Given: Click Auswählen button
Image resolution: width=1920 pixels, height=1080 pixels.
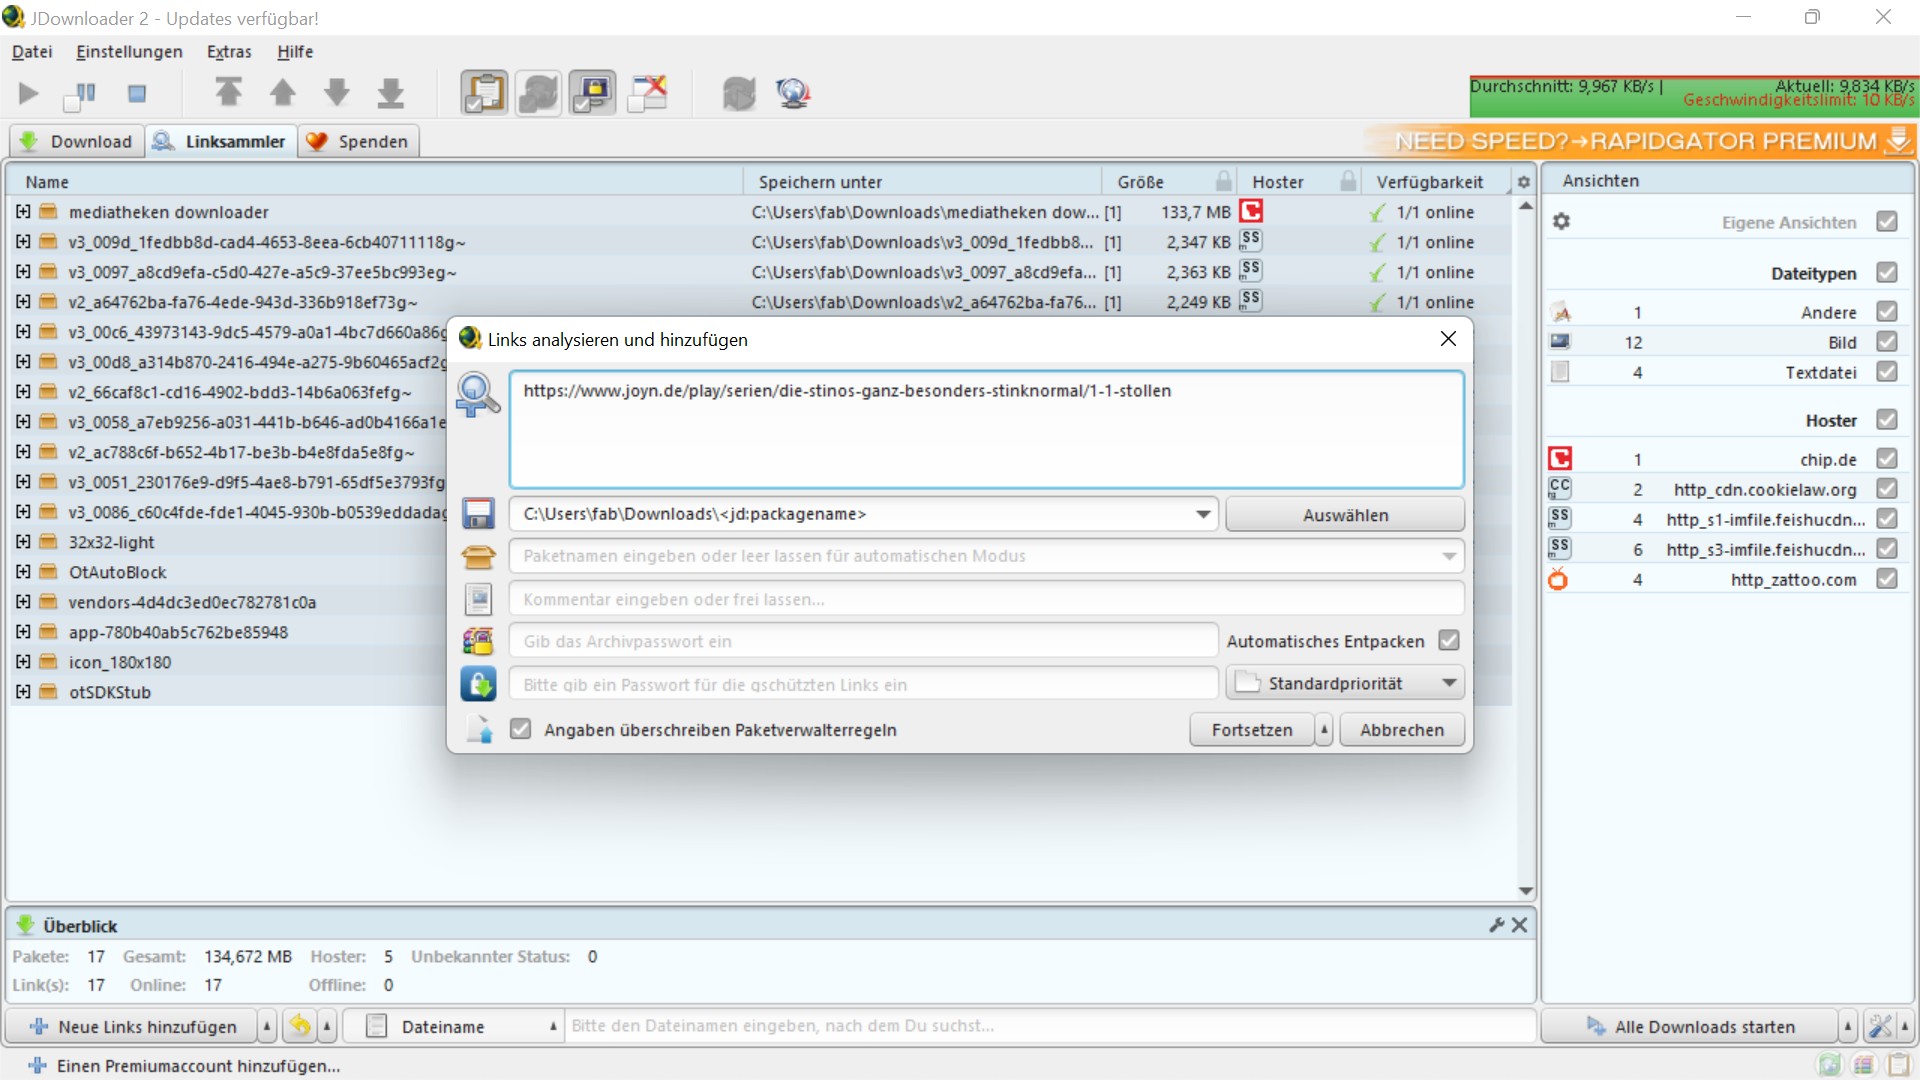Looking at the screenshot, I should pos(1345,515).
